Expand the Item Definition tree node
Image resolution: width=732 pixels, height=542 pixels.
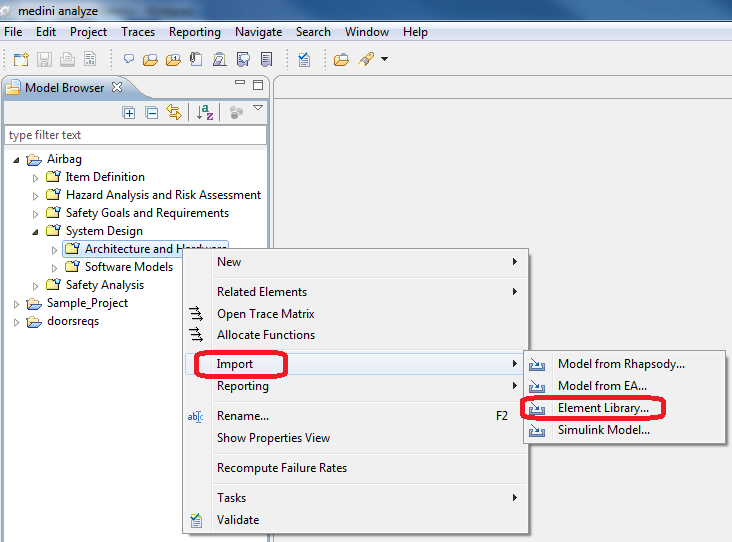point(36,177)
